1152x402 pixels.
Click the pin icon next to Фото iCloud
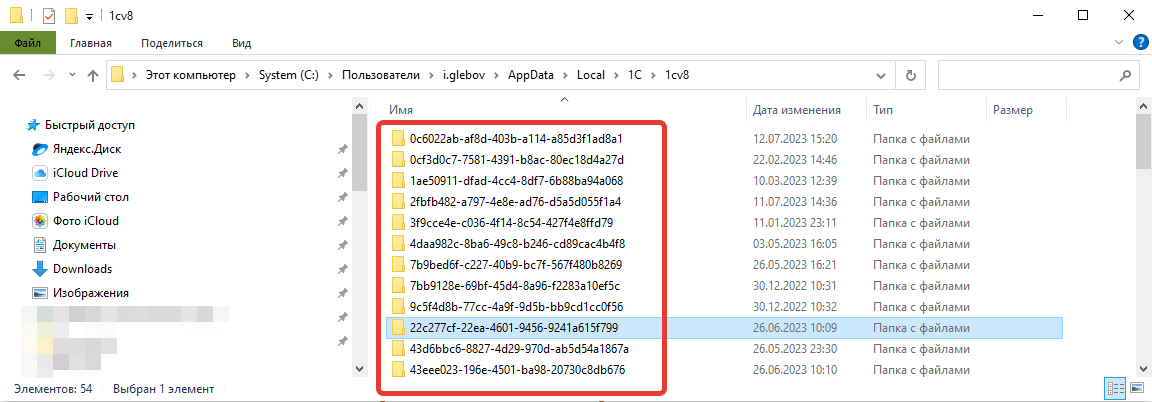coord(342,221)
